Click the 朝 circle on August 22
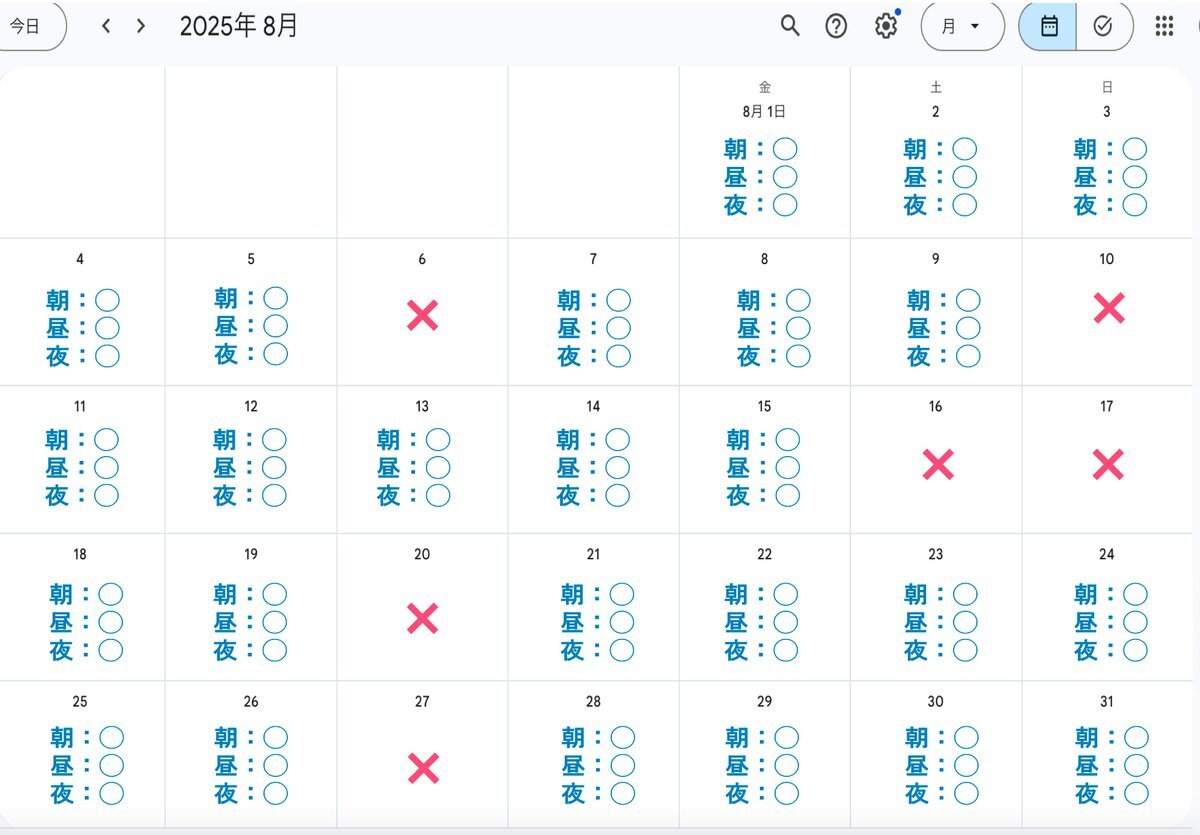This screenshot has height=835, width=1200. point(786,594)
